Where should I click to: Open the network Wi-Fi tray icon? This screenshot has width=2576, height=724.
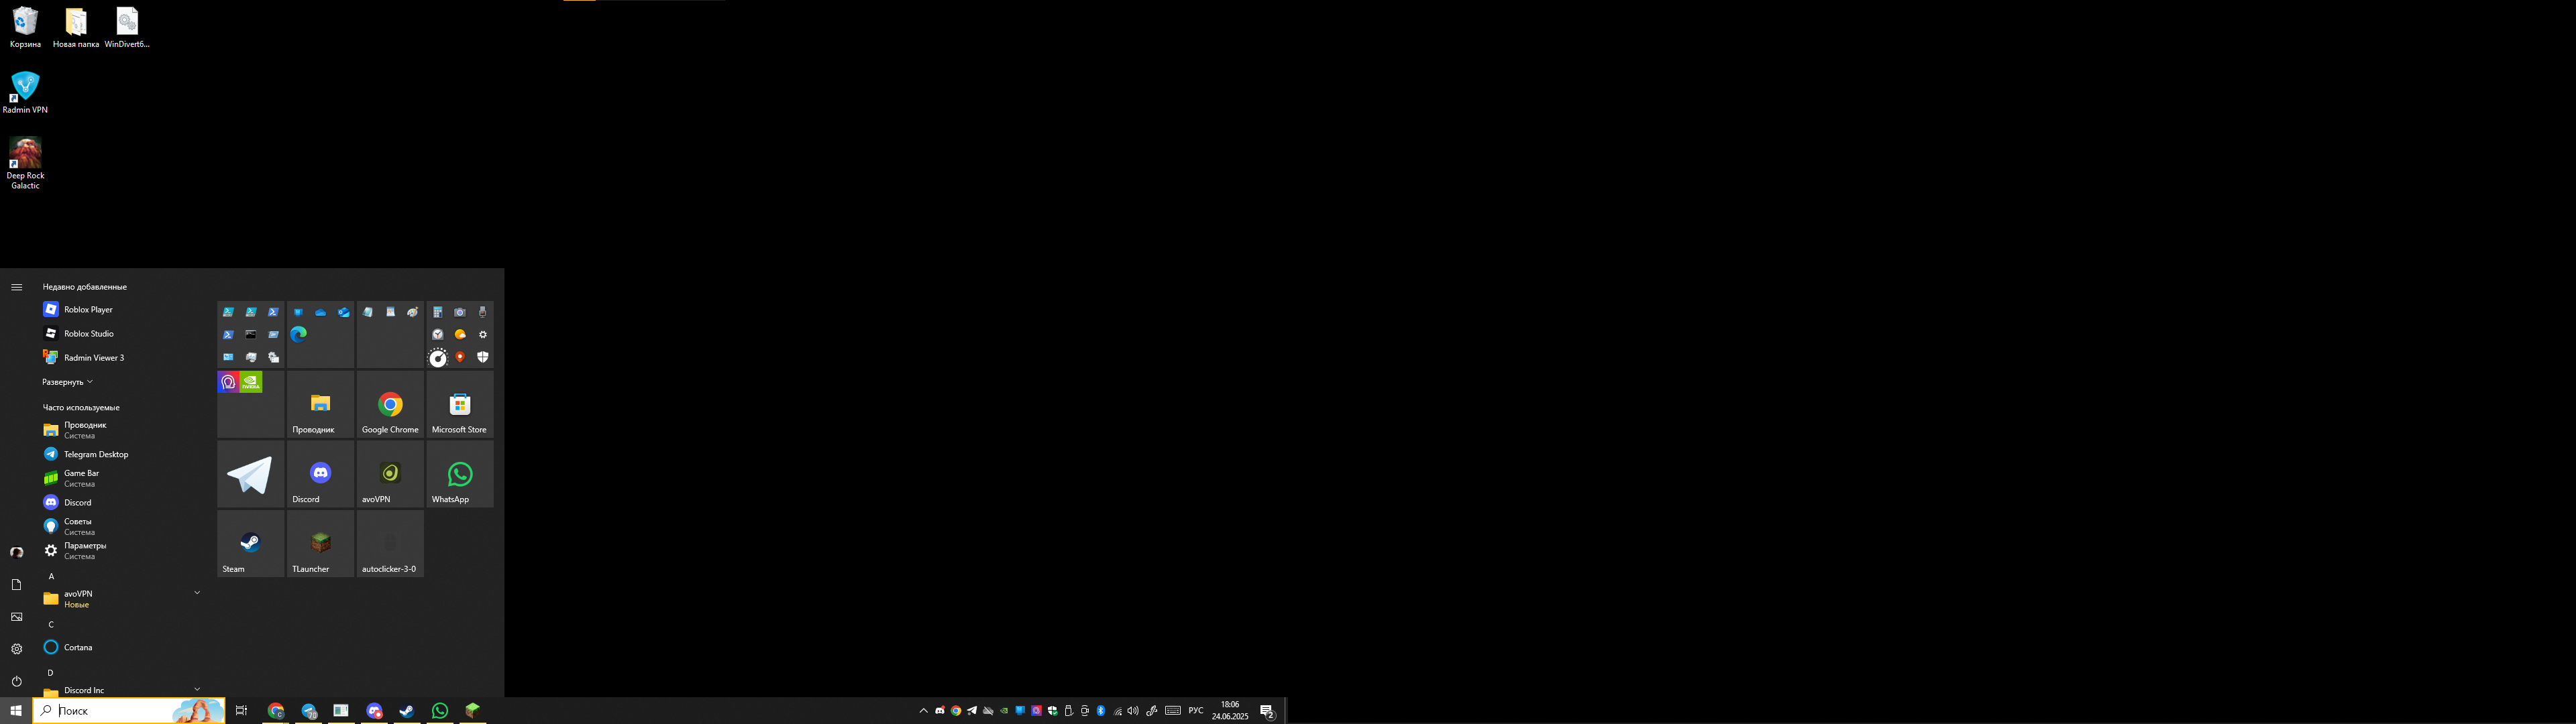[1117, 711]
